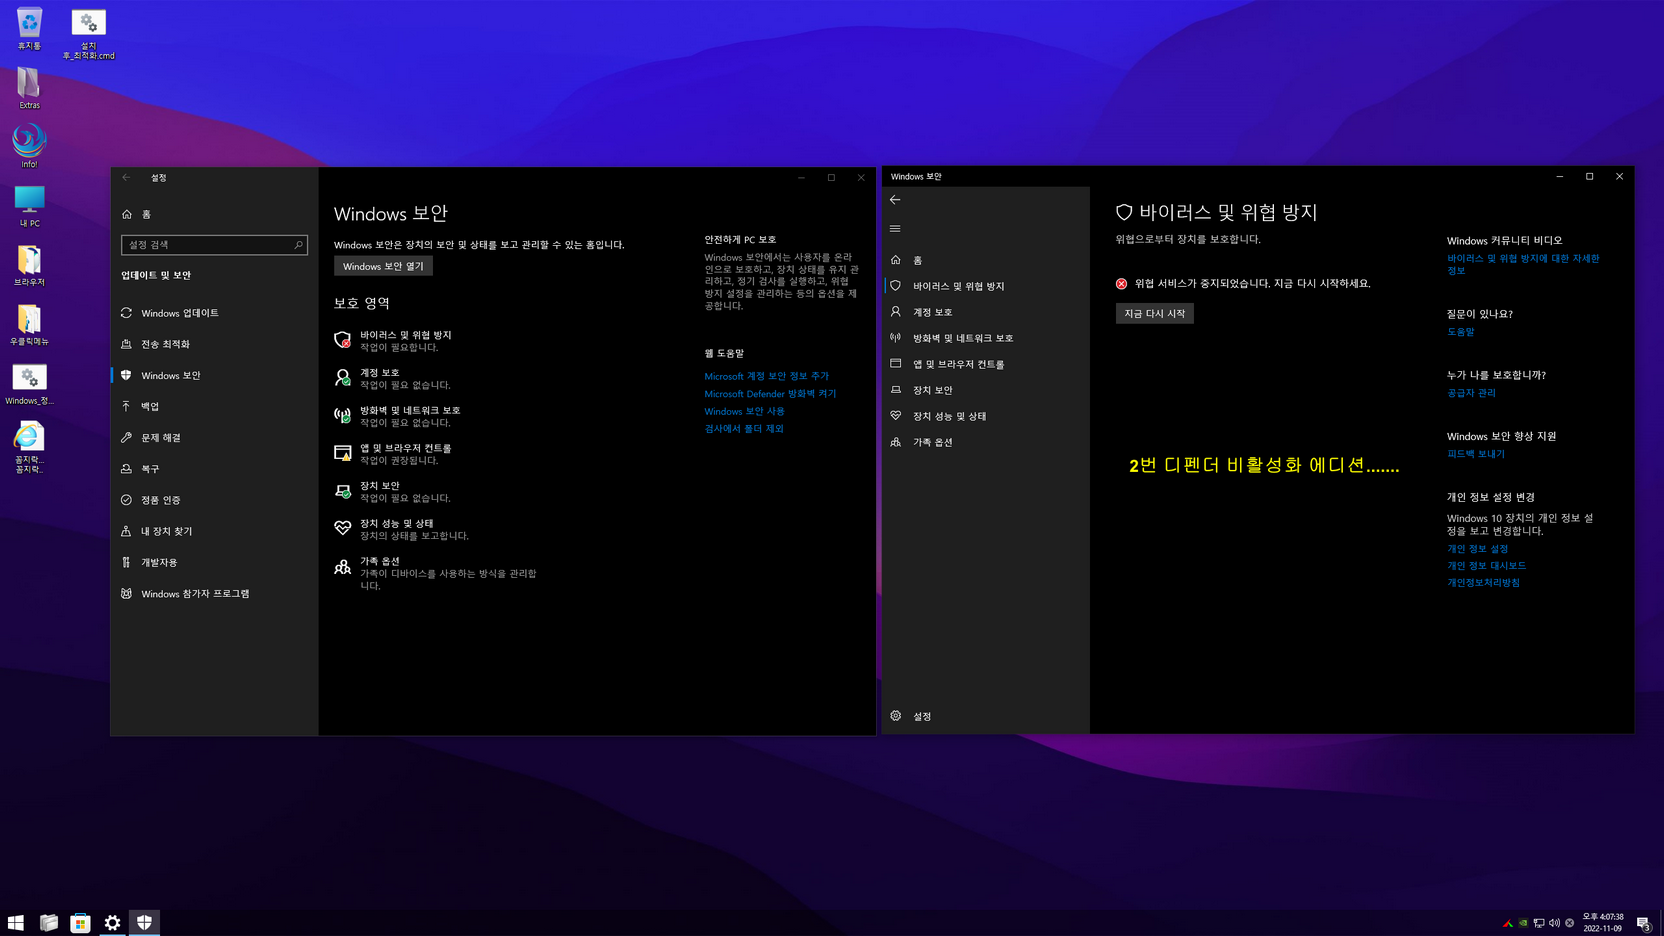Open Microsoft Defender 방화벽 켜기 link
Image resolution: width=1664 pixels, height=936 pixels.
[770, 394]
